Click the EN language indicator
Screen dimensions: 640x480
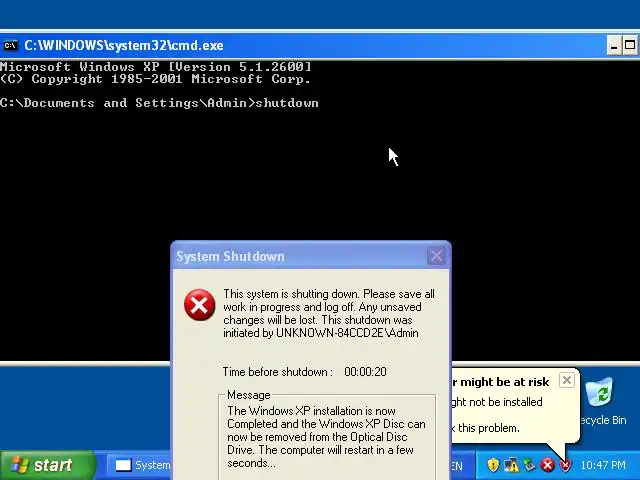click(457, 466)
